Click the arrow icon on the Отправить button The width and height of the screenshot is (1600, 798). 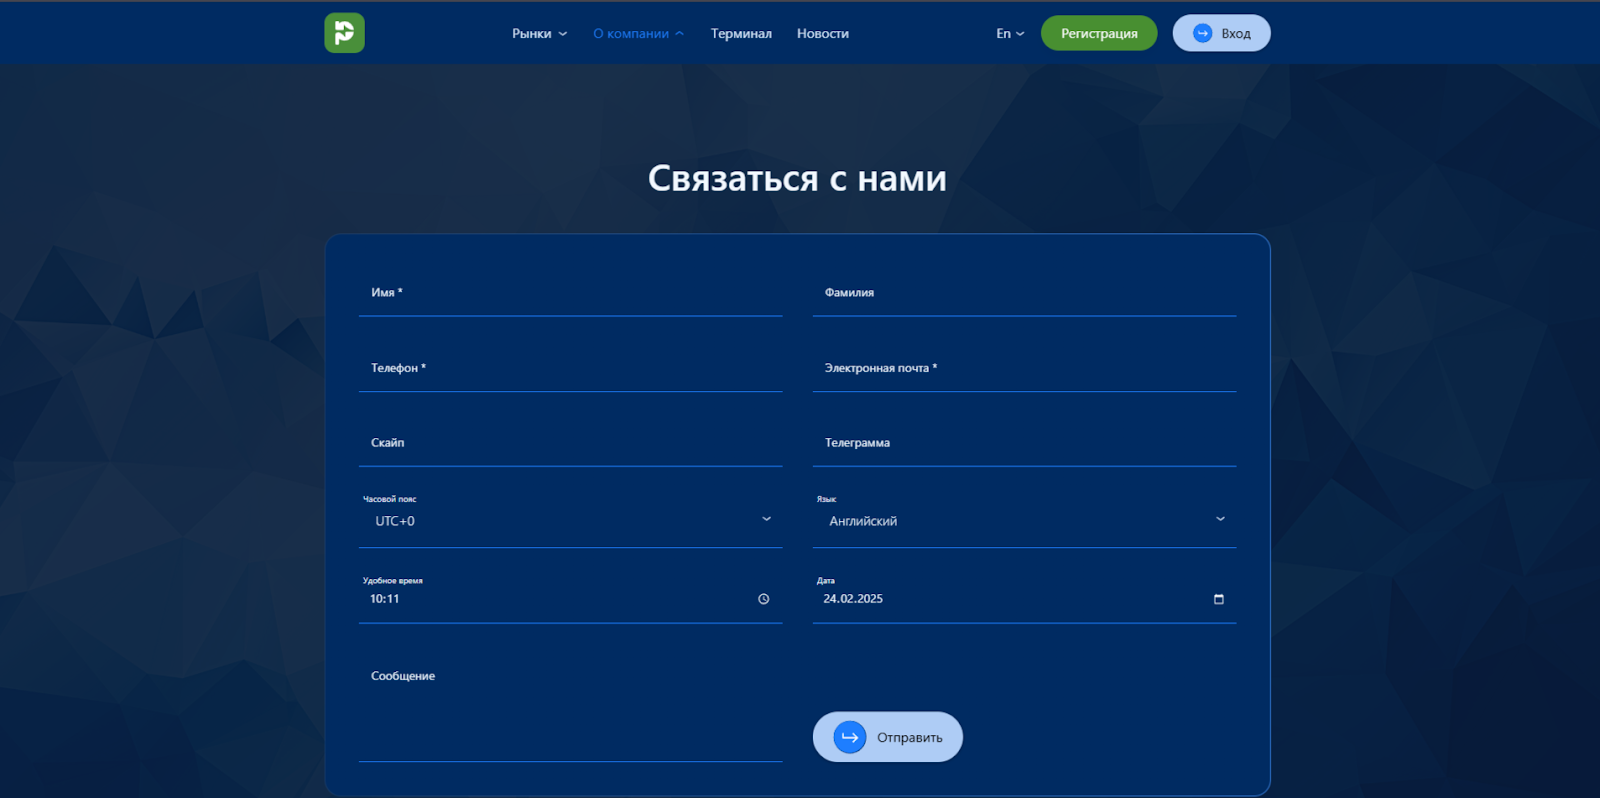(x=850, y=737)
